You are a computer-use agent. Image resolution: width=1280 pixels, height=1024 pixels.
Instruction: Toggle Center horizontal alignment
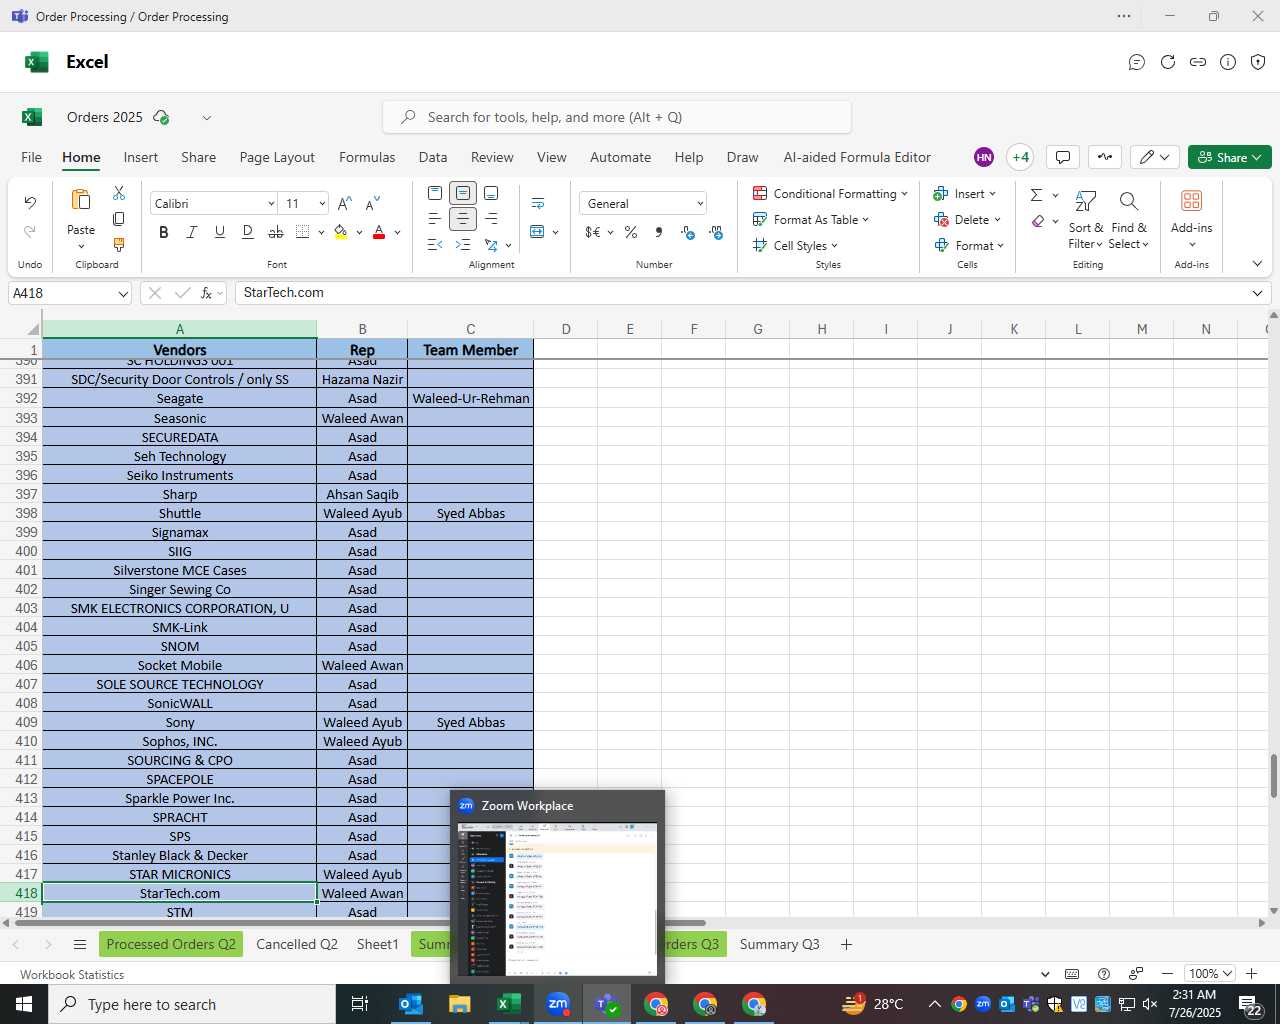(x=463, y=218)
